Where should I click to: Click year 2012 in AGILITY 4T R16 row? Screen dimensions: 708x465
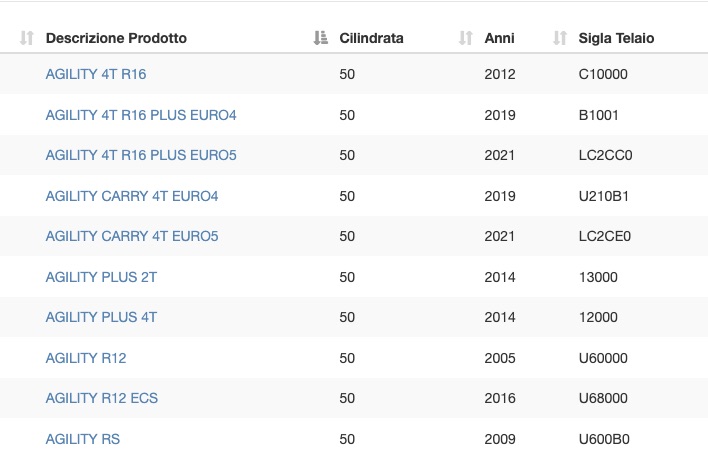(x=500, y=74)
